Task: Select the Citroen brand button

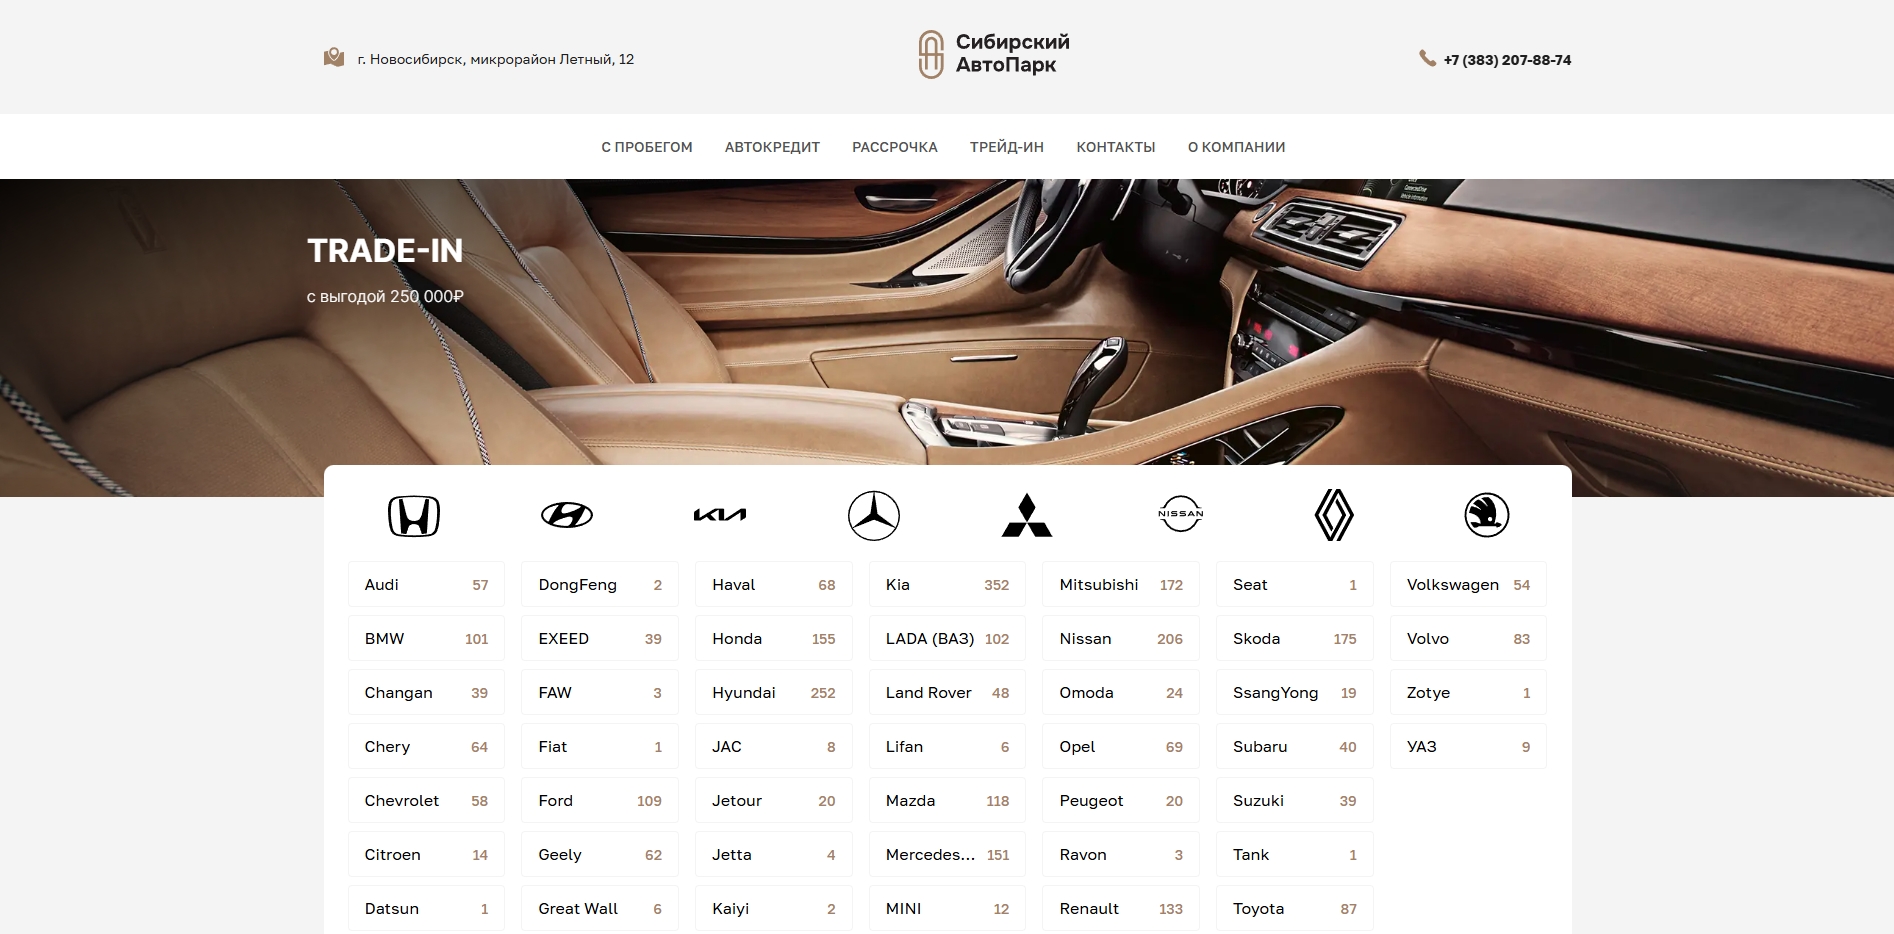Action: click(x=426, y=854)
